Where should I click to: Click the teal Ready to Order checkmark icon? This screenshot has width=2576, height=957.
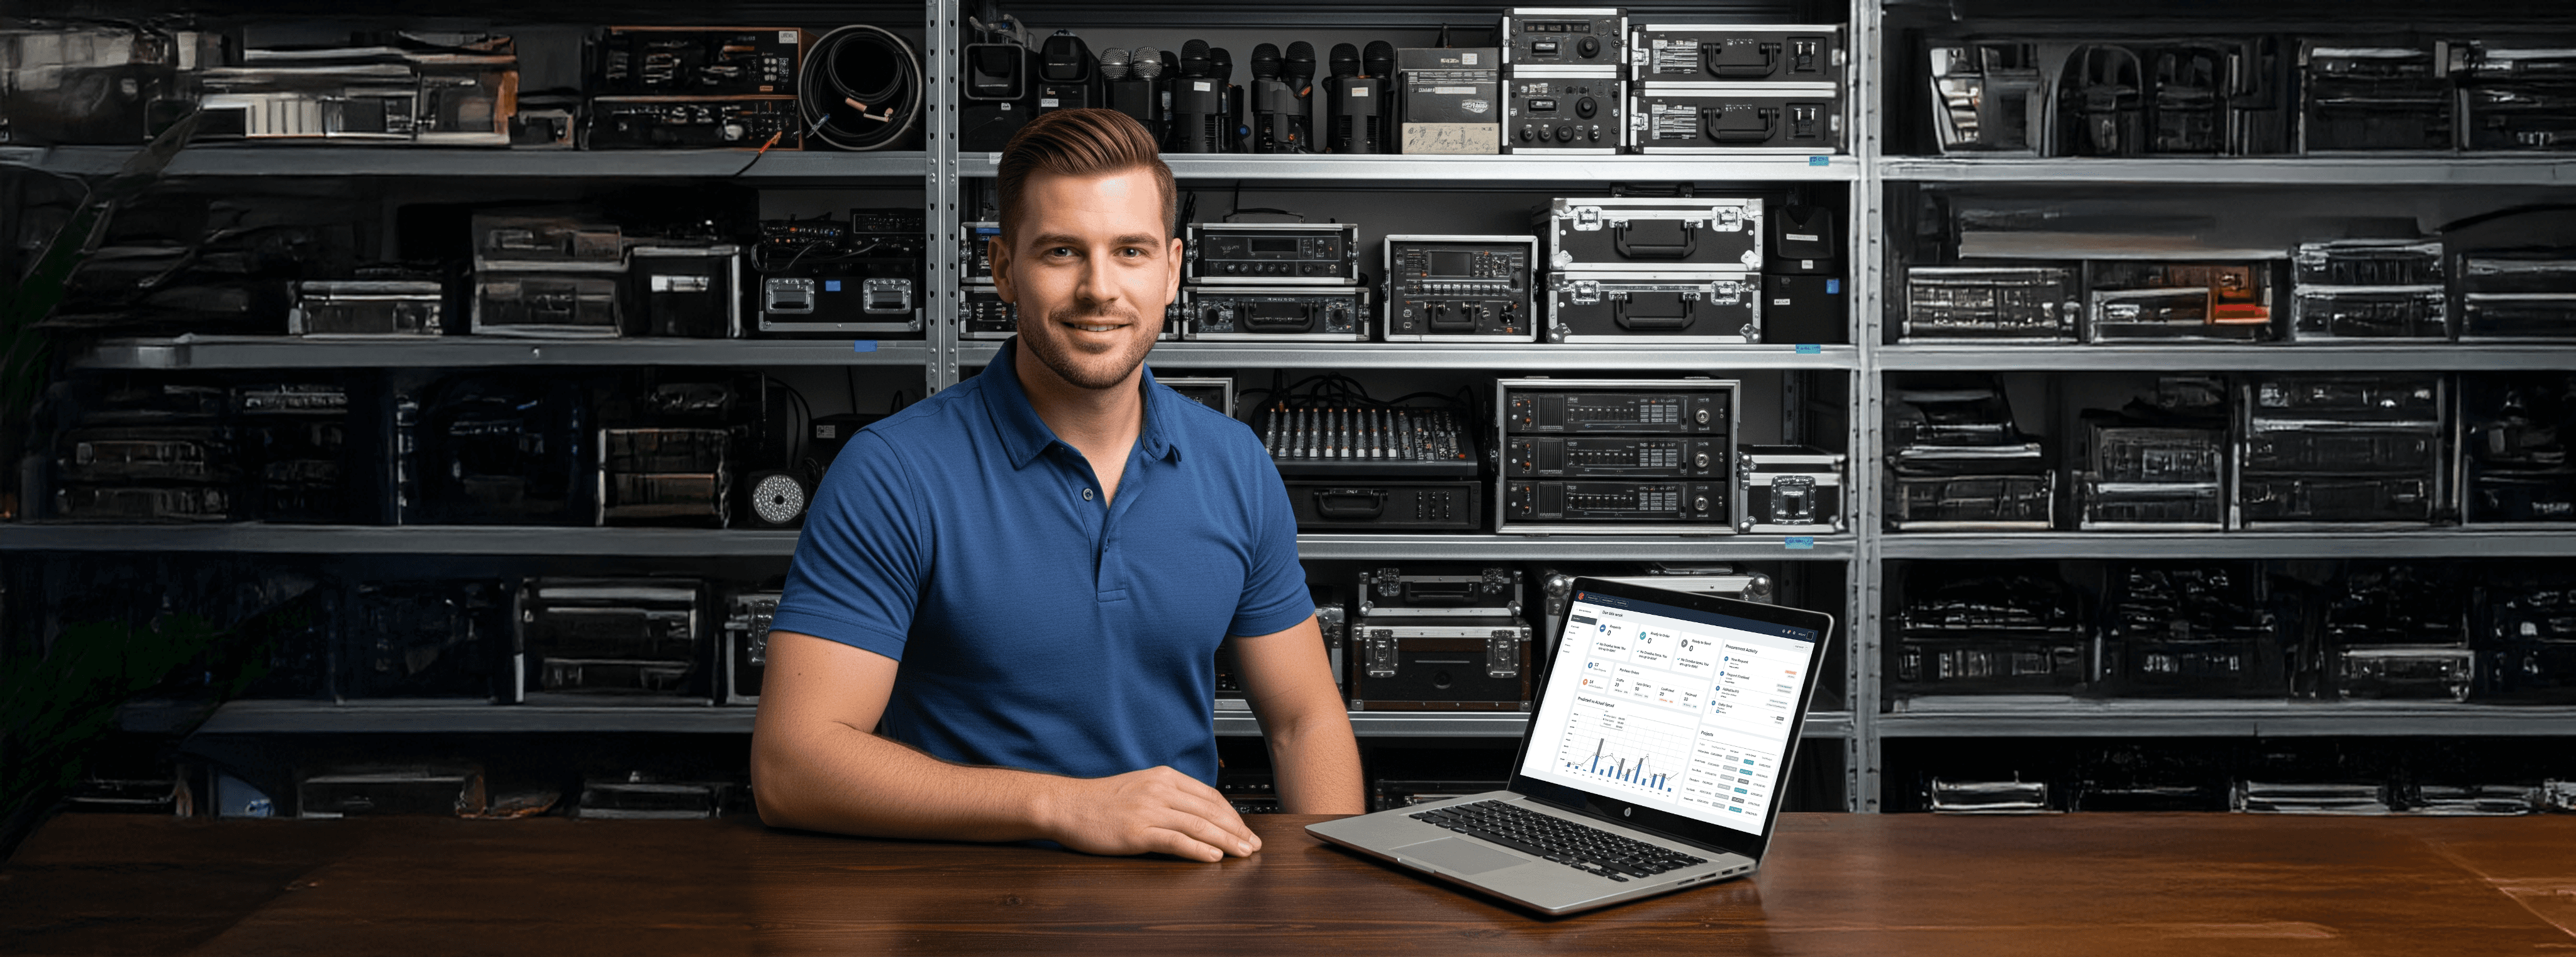(x=1643, y=636)
